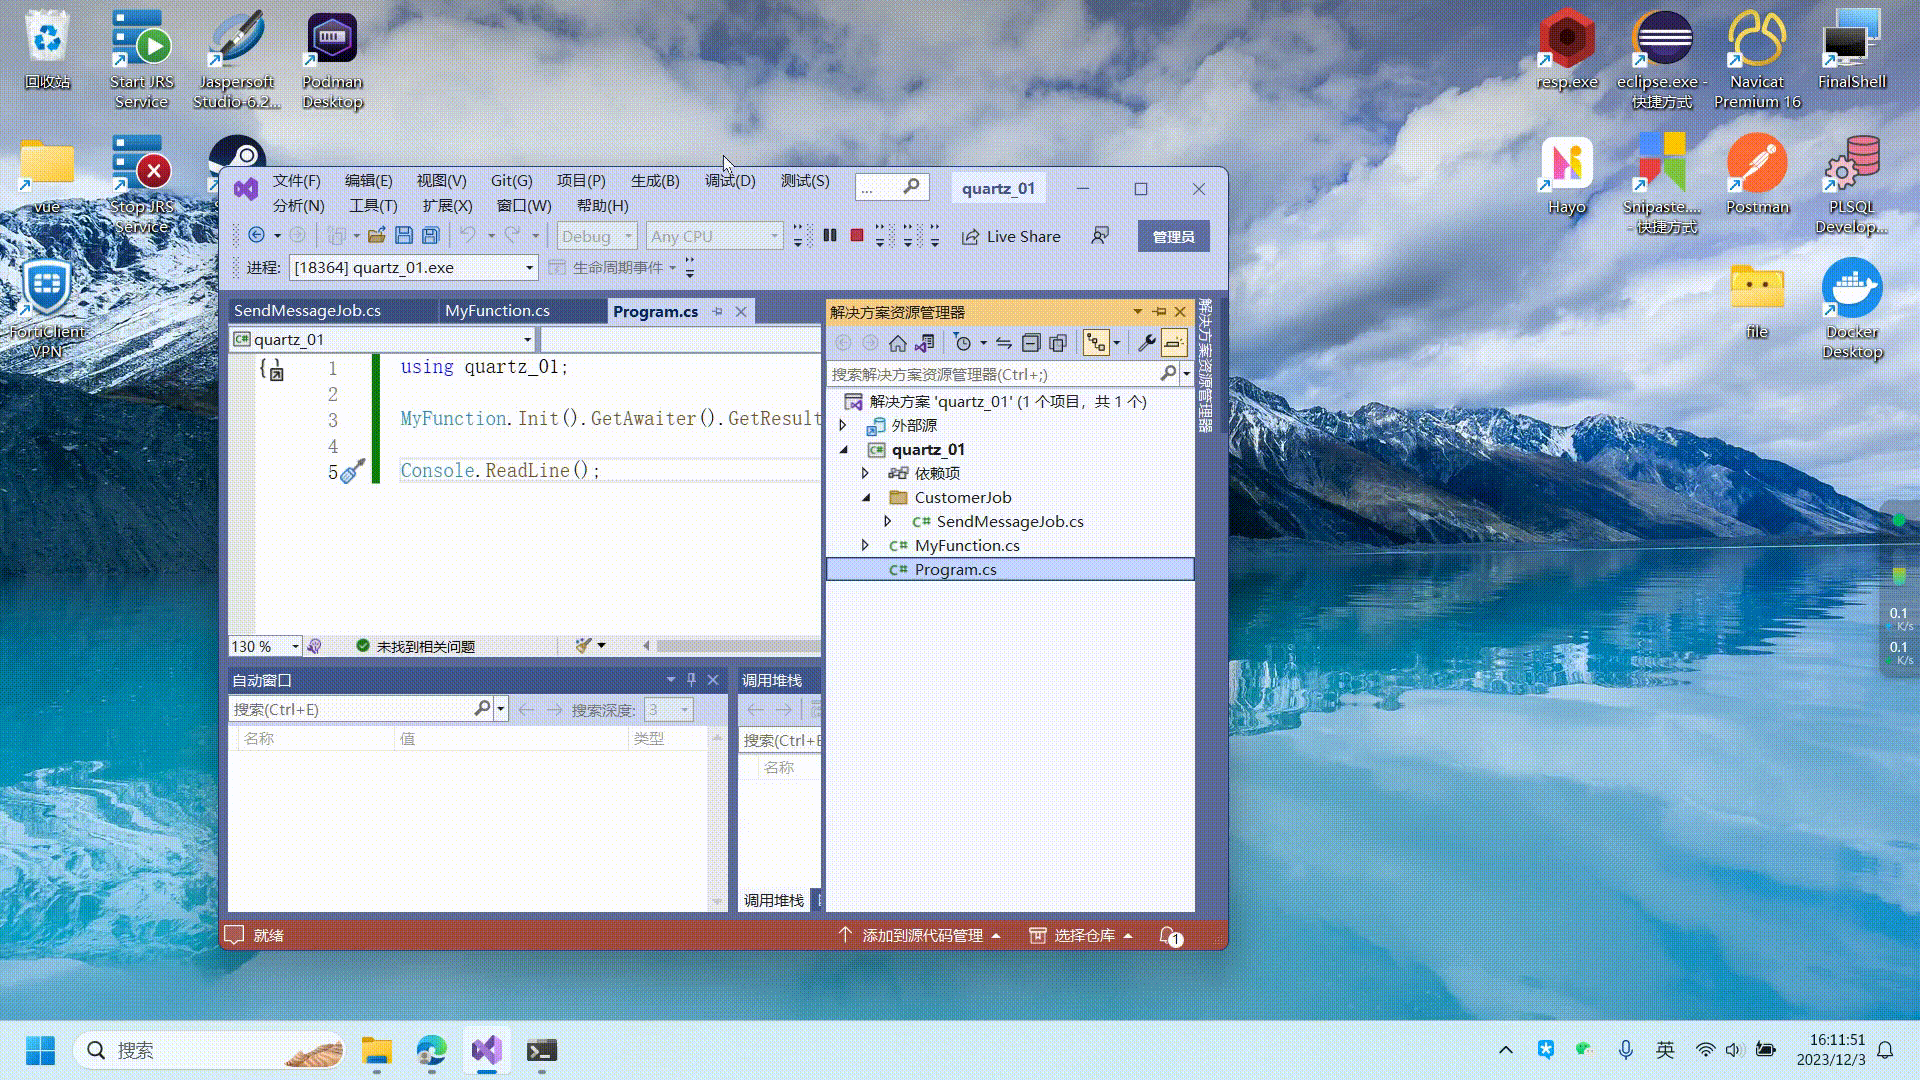The image size is (1920, 1080).
Task: Toggle auto-hide pin on Solution Explorer panel
Action: (1159, 312)
